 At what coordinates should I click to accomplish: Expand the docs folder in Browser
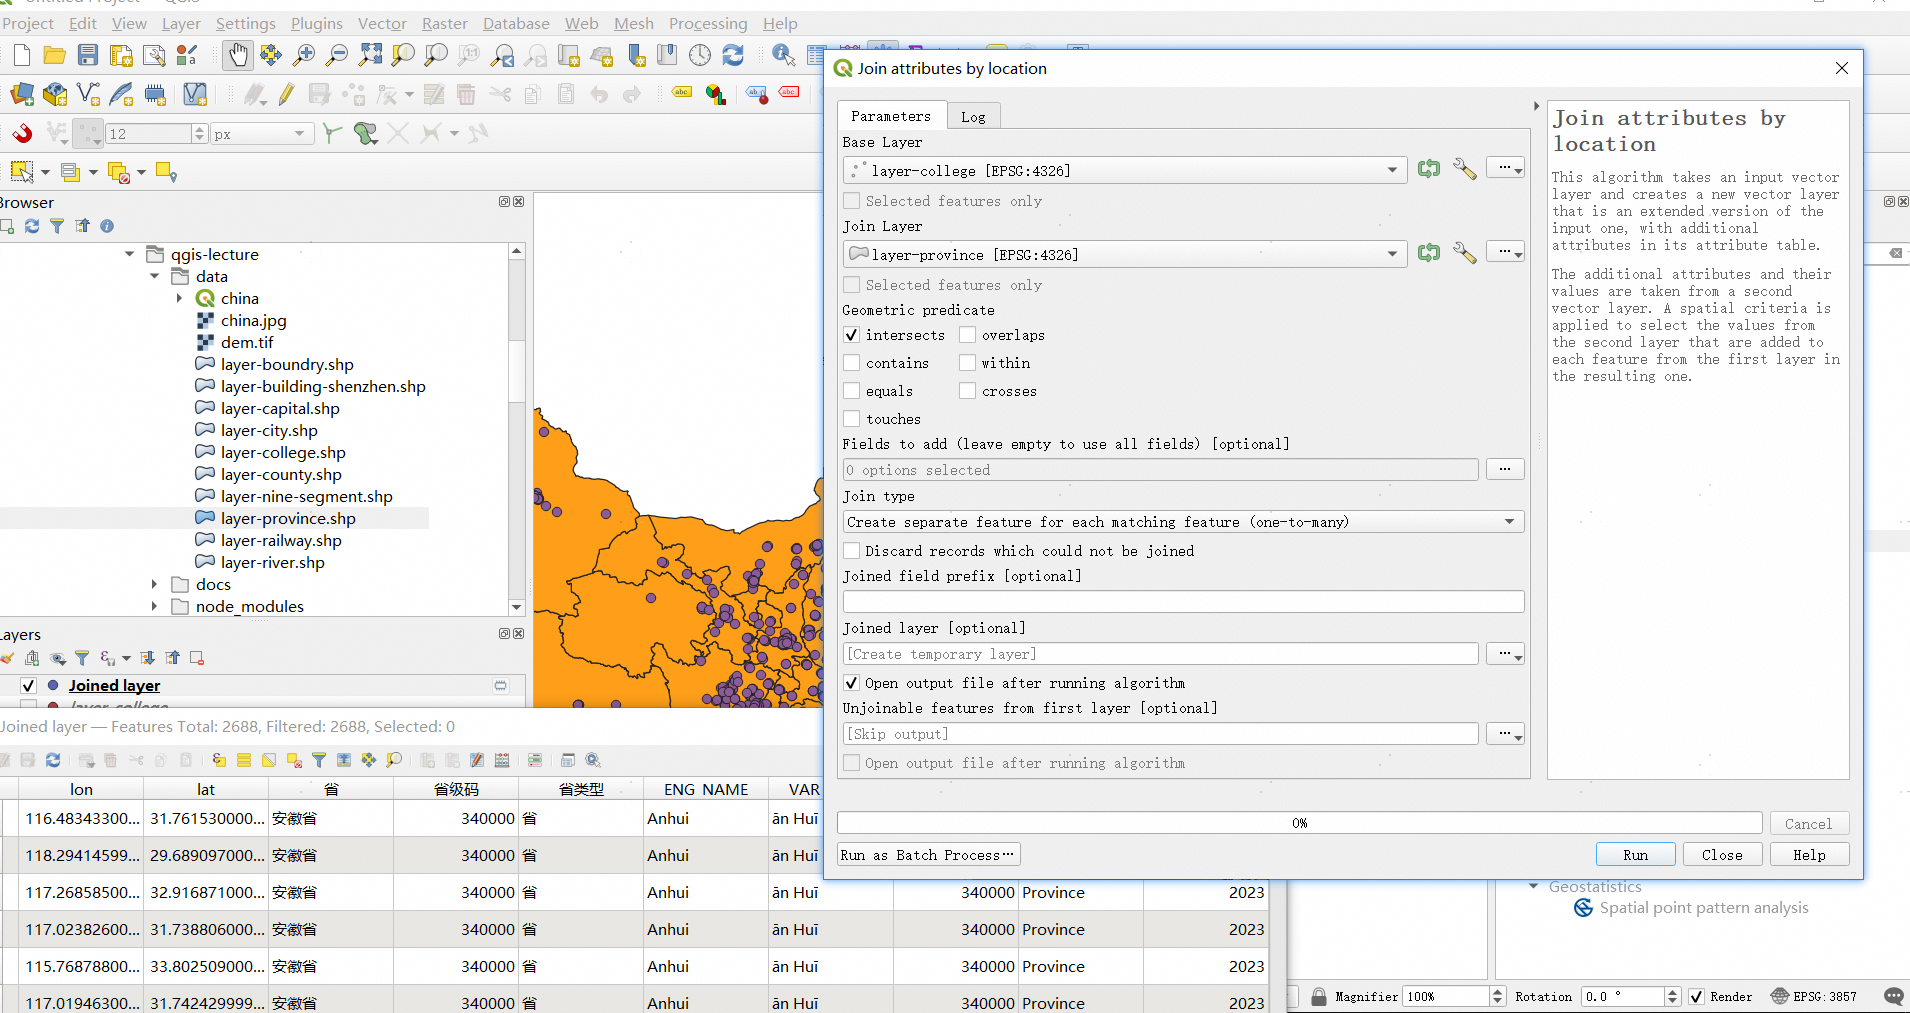pos(154,584)
